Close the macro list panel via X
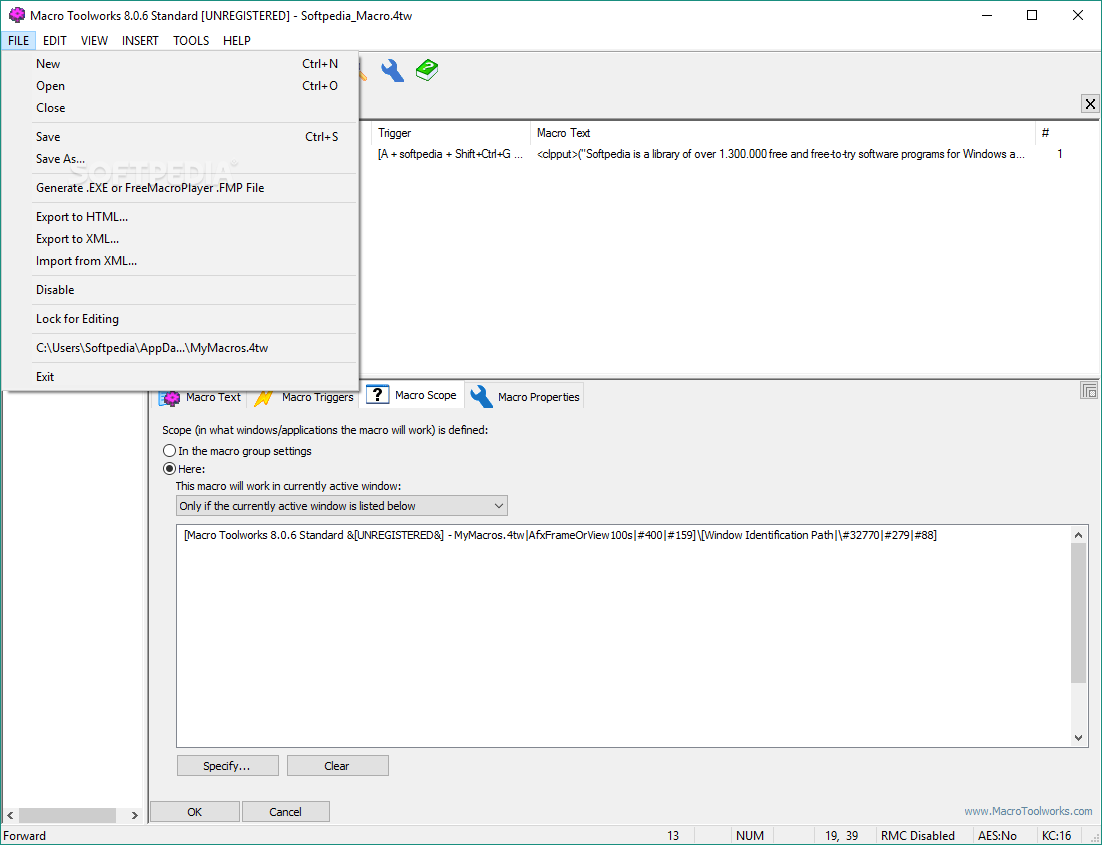The image size is (1102, 845). [x=1089, y=104]
